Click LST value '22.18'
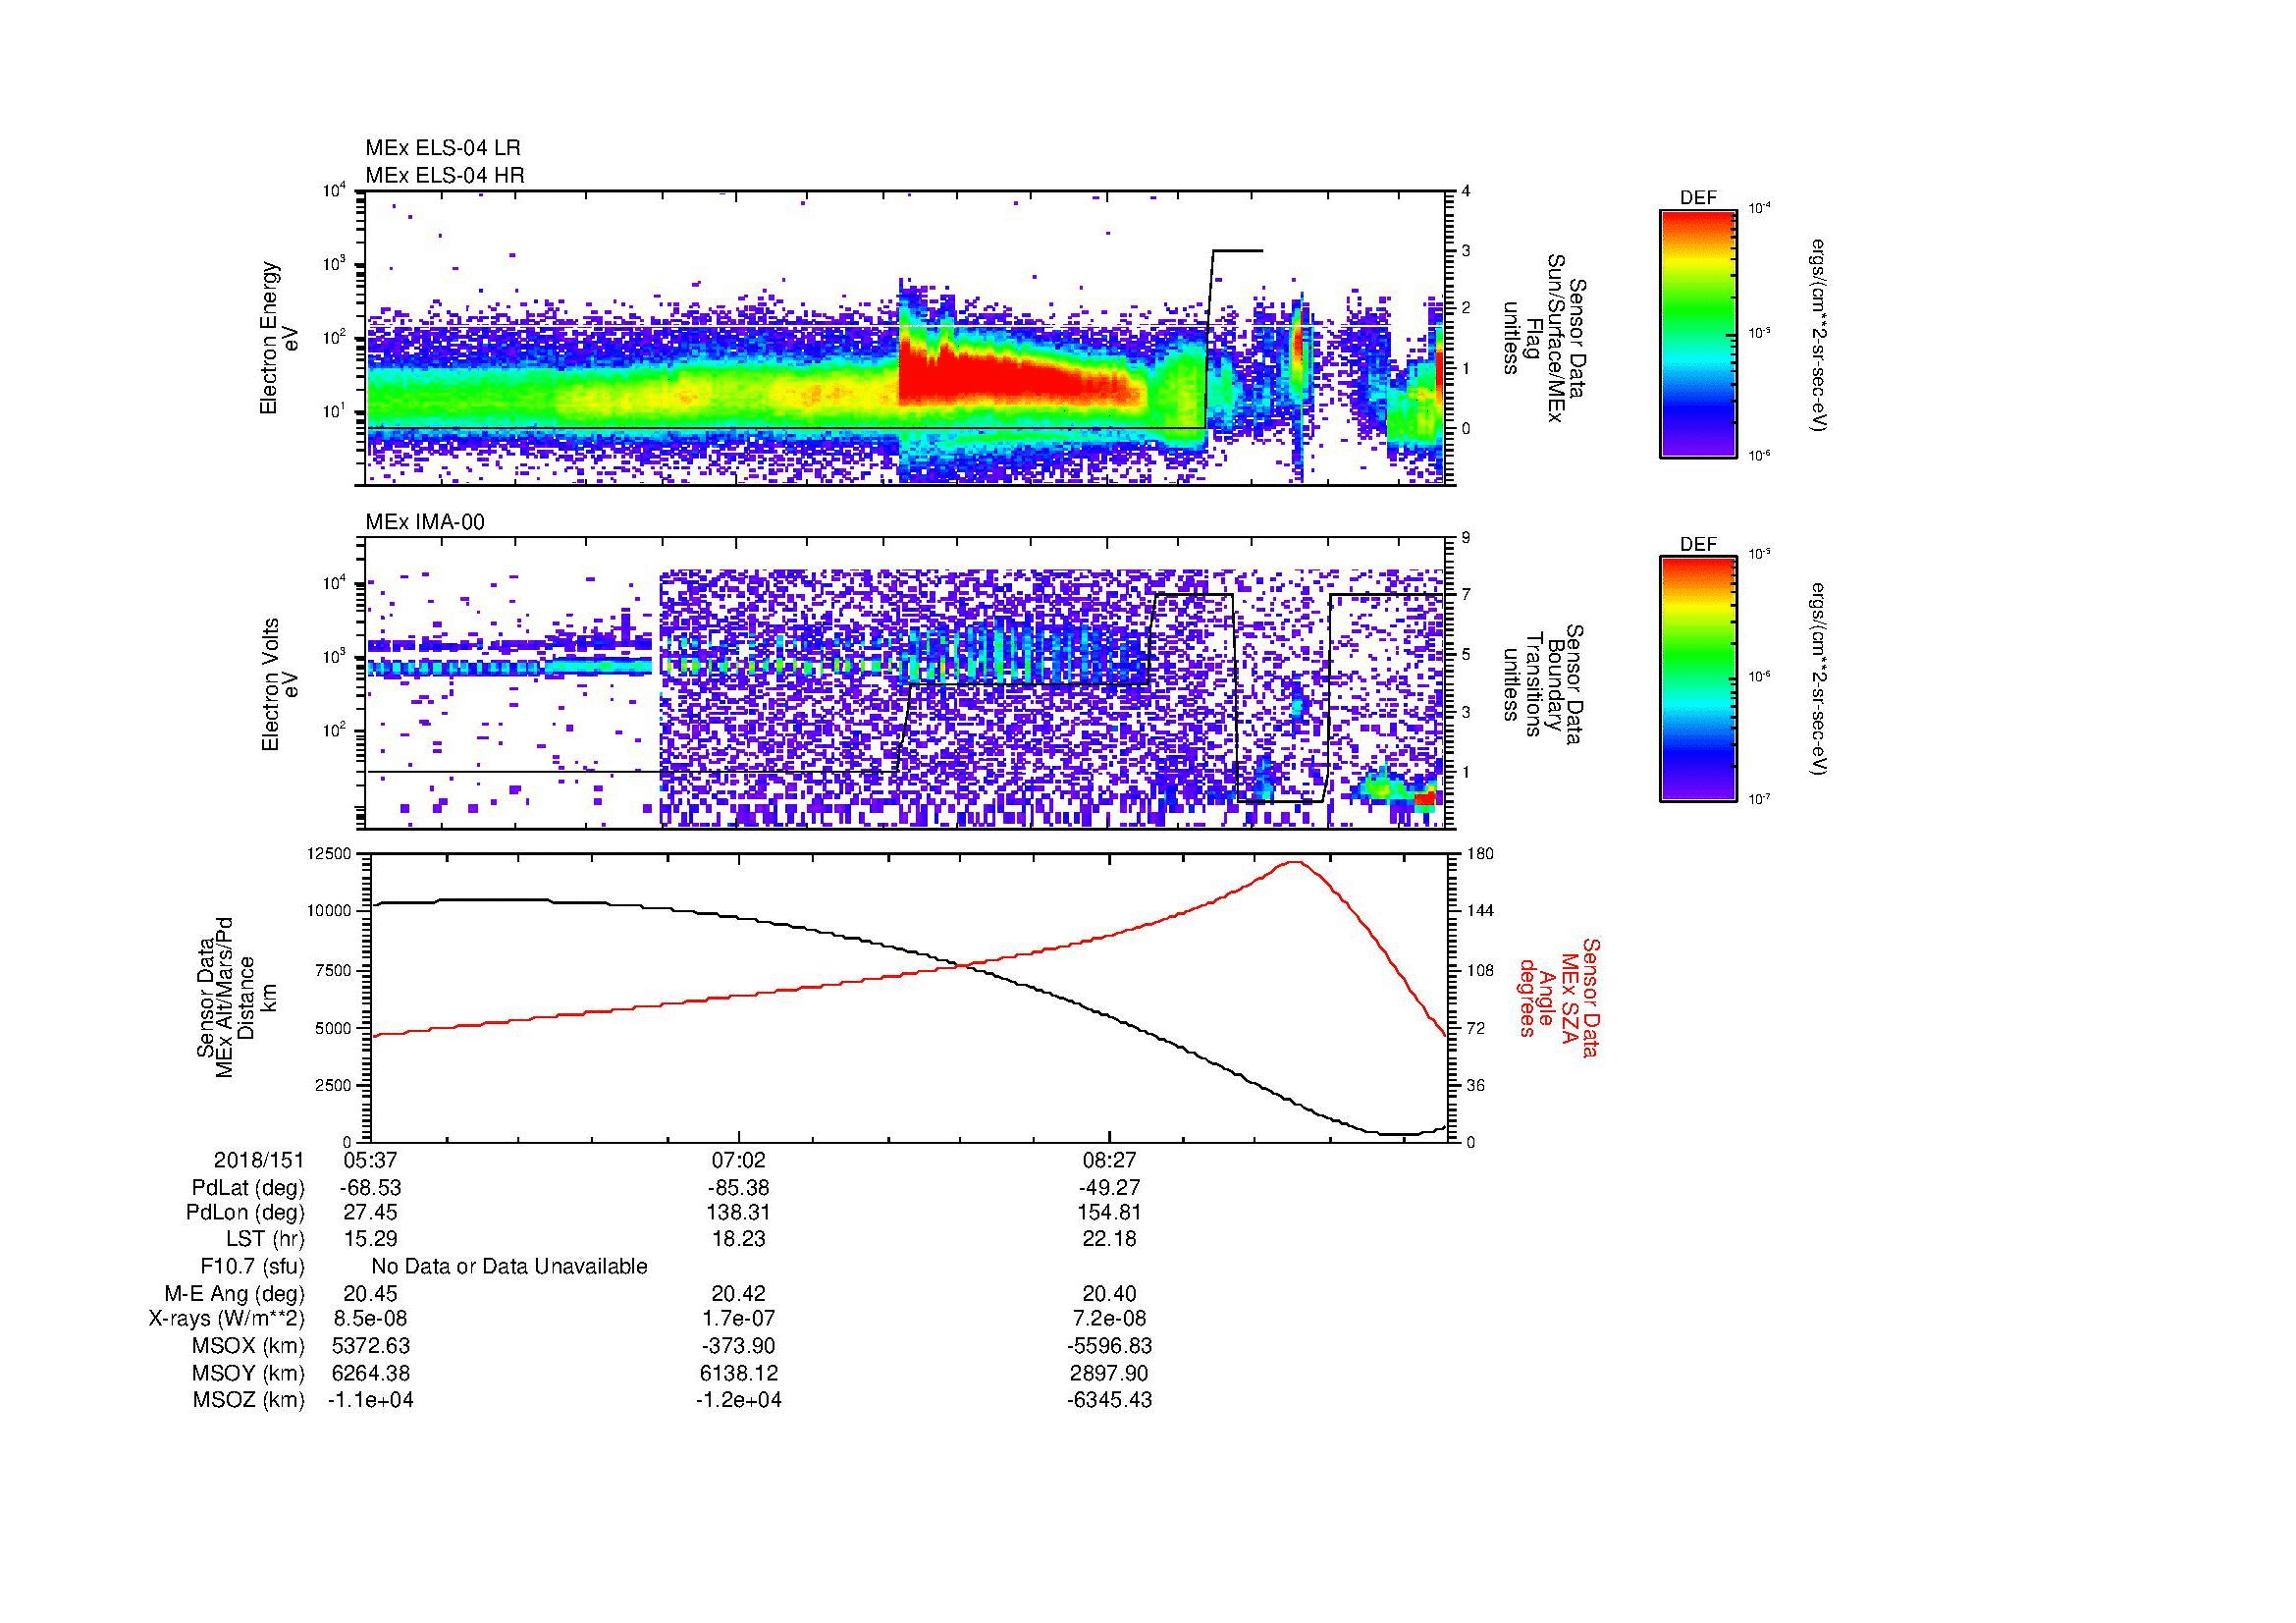Viewport: 2296px width, 1623px height. [x=1110, y=1239]
